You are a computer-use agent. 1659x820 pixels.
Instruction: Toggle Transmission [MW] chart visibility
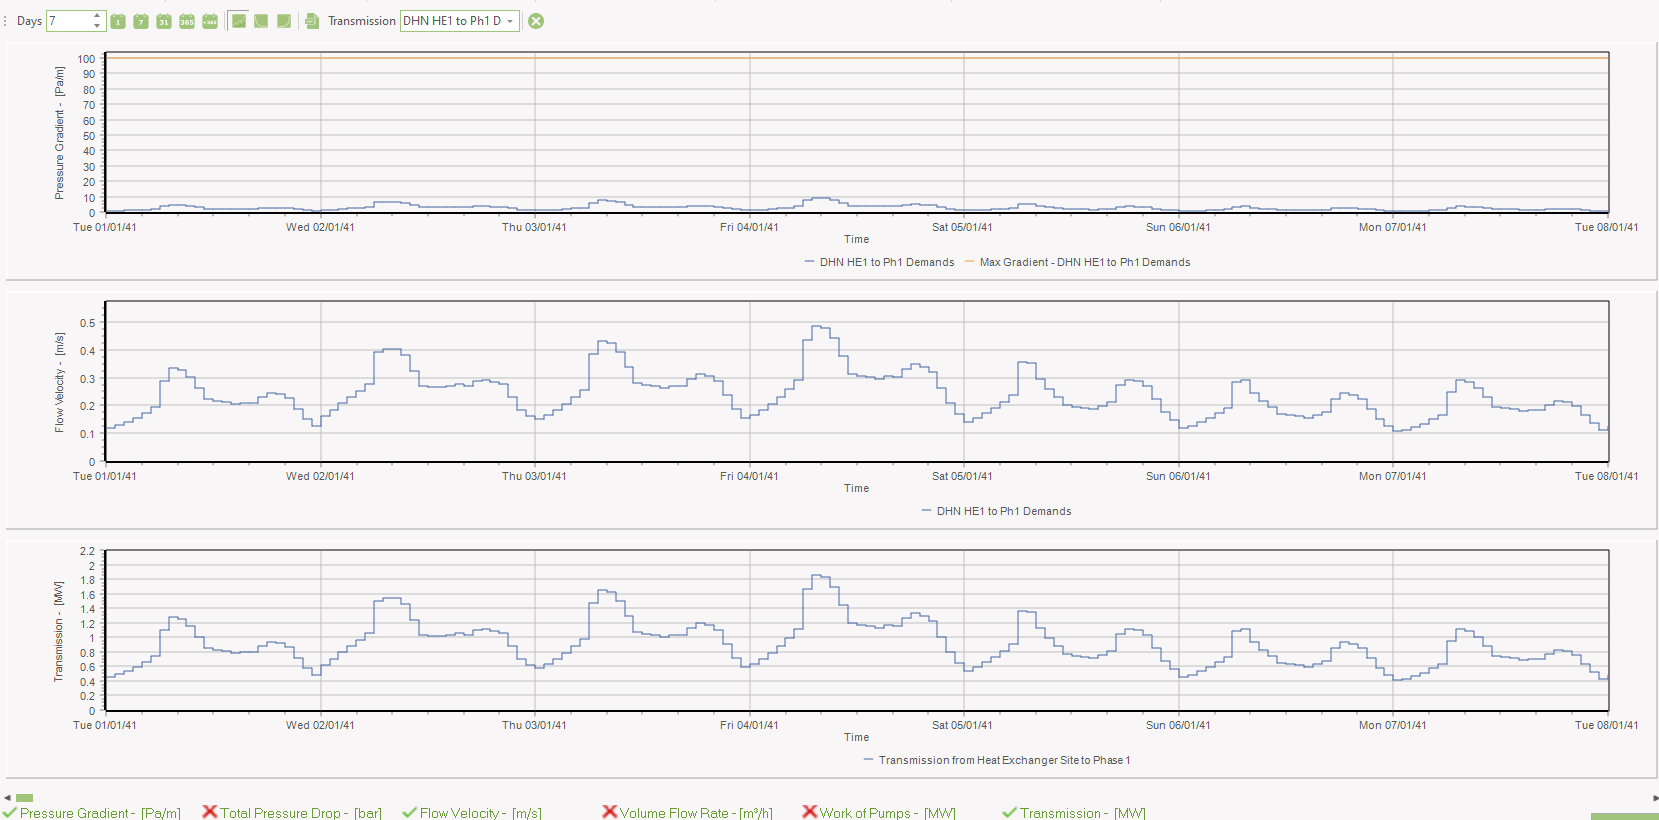[1074, 813]
